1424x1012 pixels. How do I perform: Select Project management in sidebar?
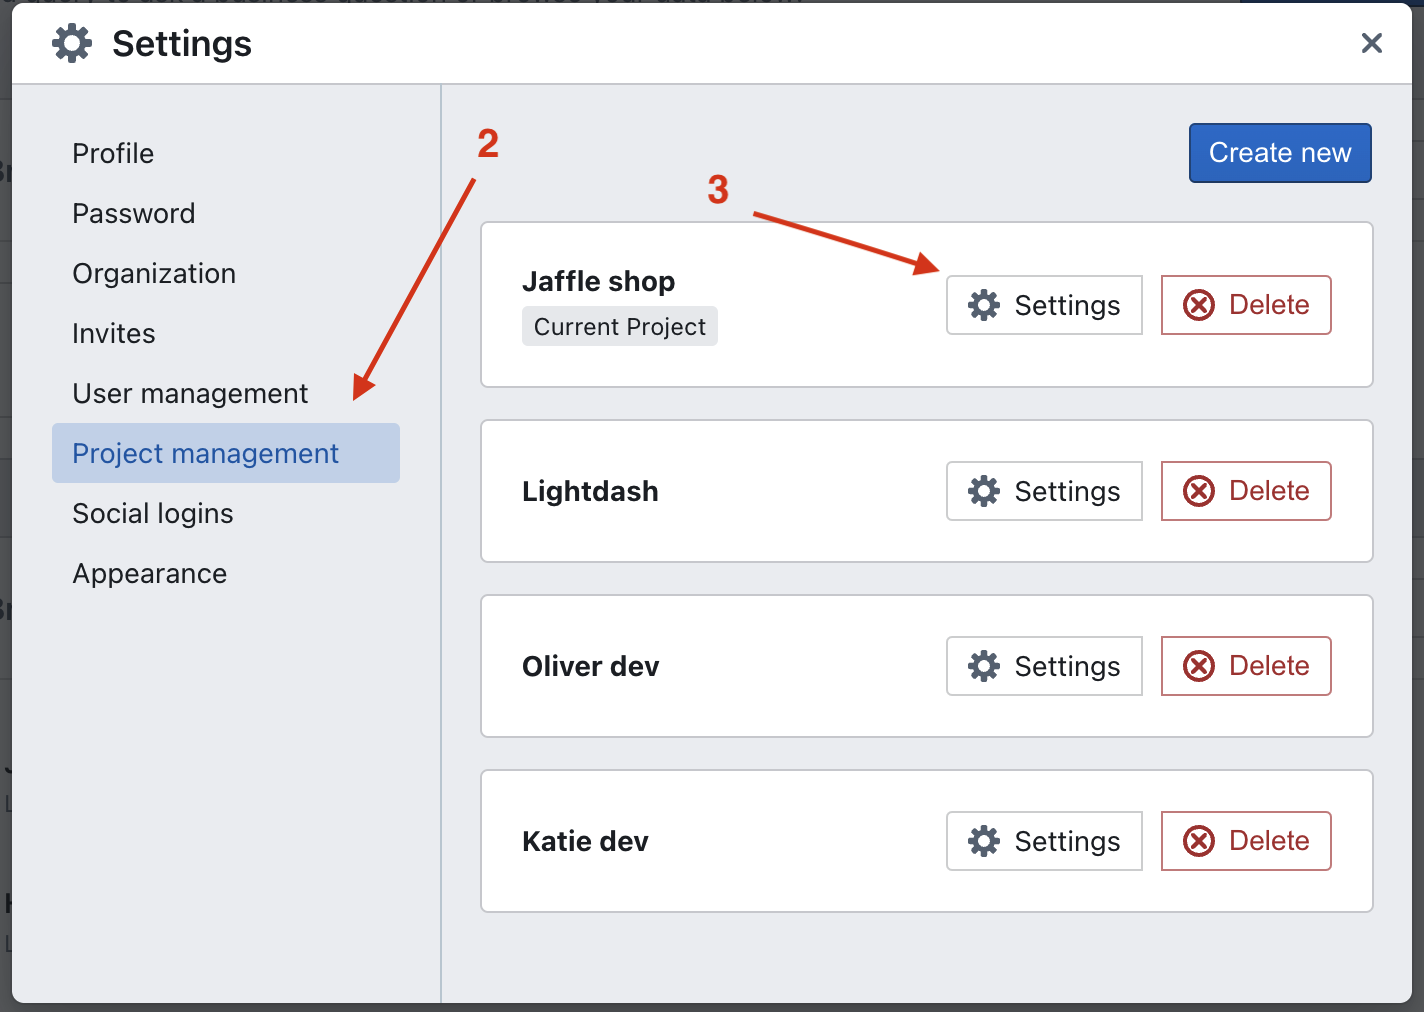pos(206,453)
